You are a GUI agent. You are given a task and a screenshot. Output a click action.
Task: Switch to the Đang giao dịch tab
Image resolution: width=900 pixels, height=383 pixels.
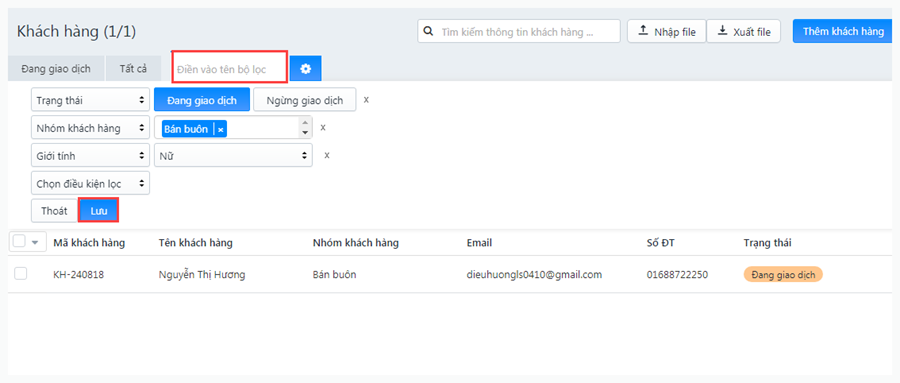56,68
